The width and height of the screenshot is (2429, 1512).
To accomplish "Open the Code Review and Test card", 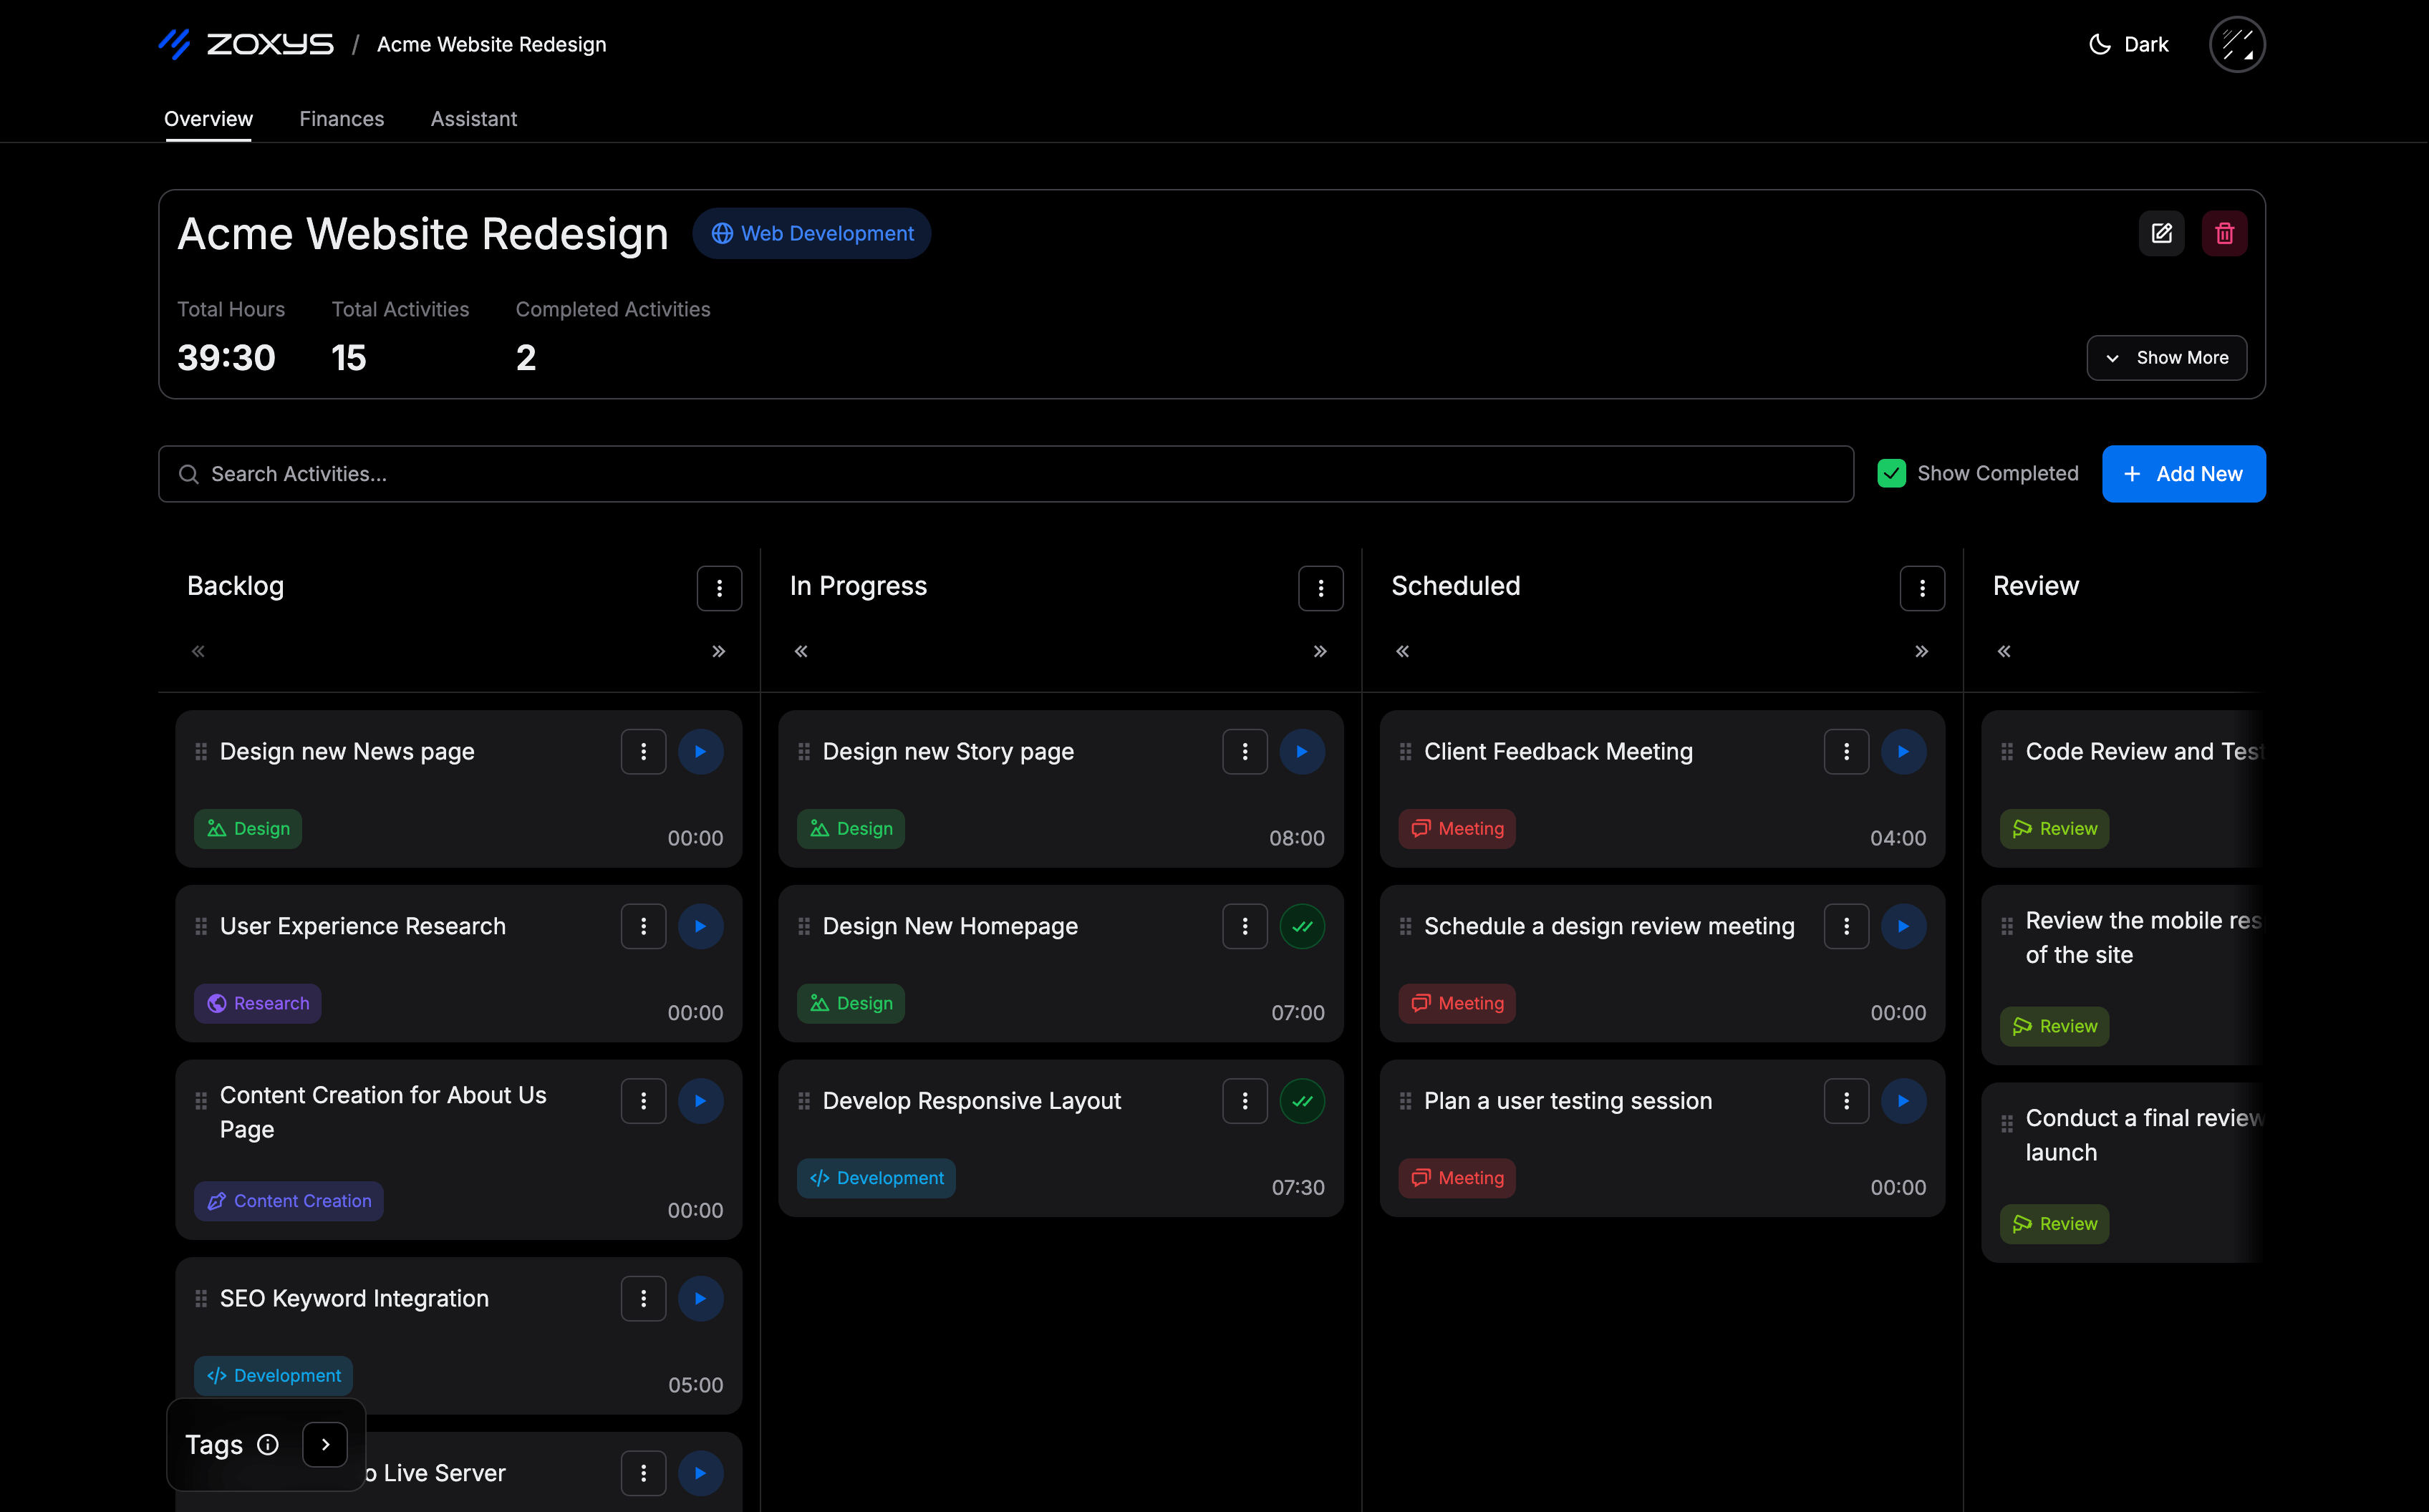I will click(2123, 788).
